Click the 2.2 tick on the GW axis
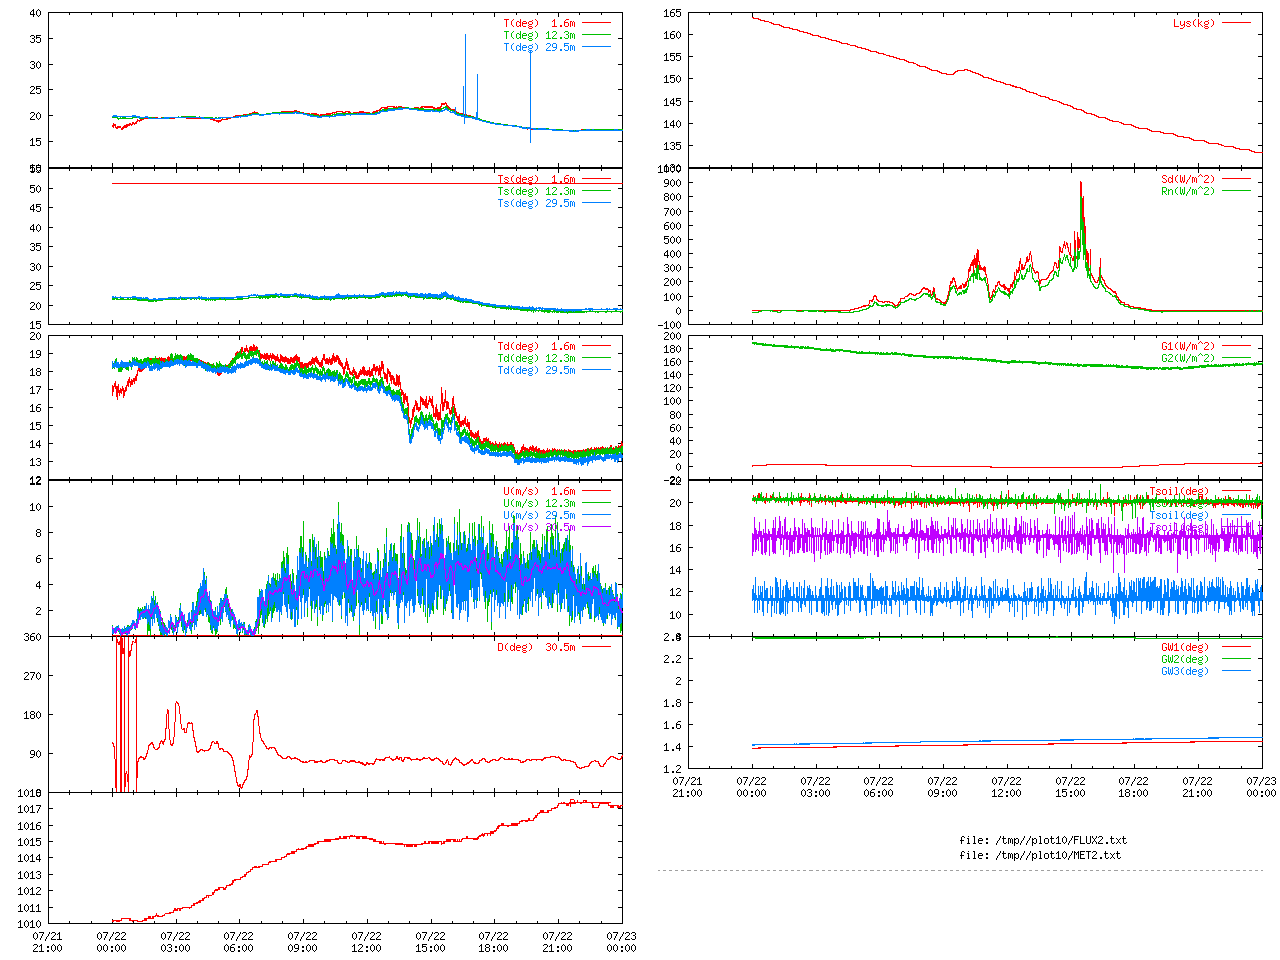Image resolution: width=1280 pixels, height=960 pixels. [x=673, y=659]
